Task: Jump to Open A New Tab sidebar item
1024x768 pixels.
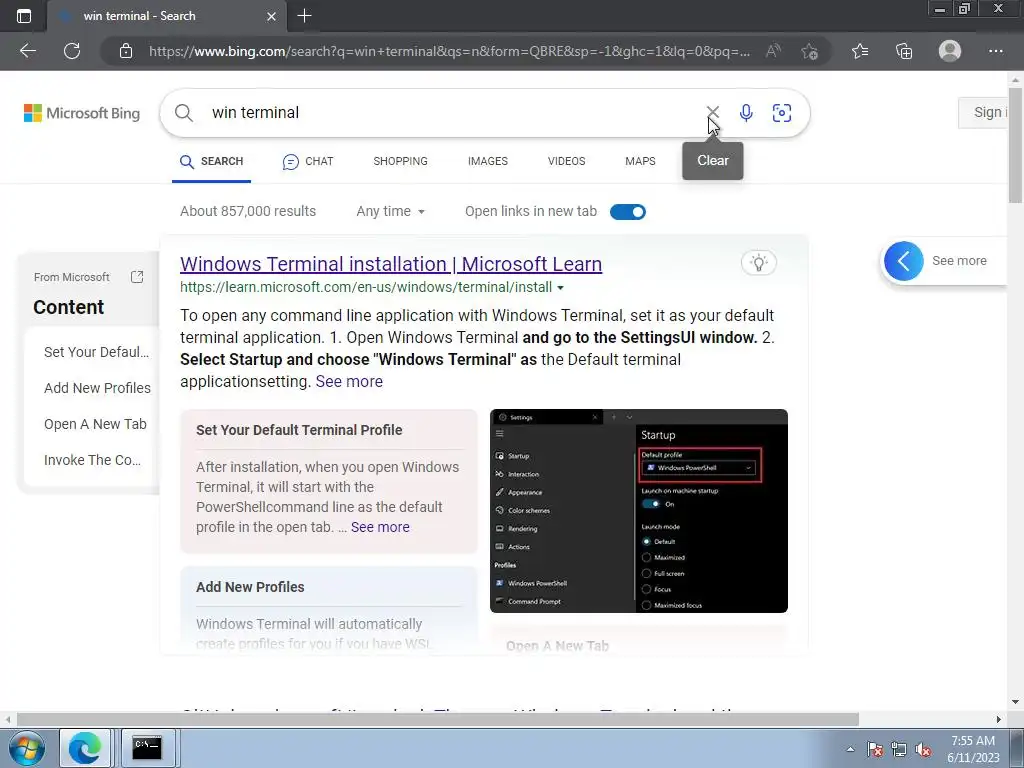Action: pos(95,424)
